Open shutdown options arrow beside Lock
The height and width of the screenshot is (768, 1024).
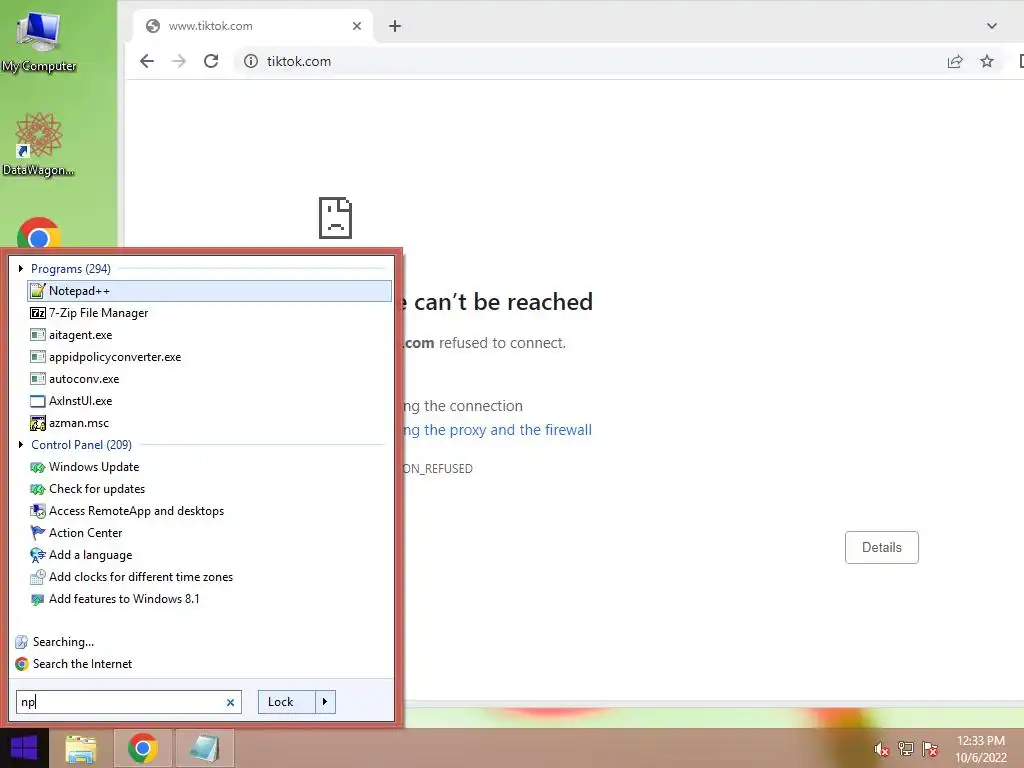[x=325, y=702]
